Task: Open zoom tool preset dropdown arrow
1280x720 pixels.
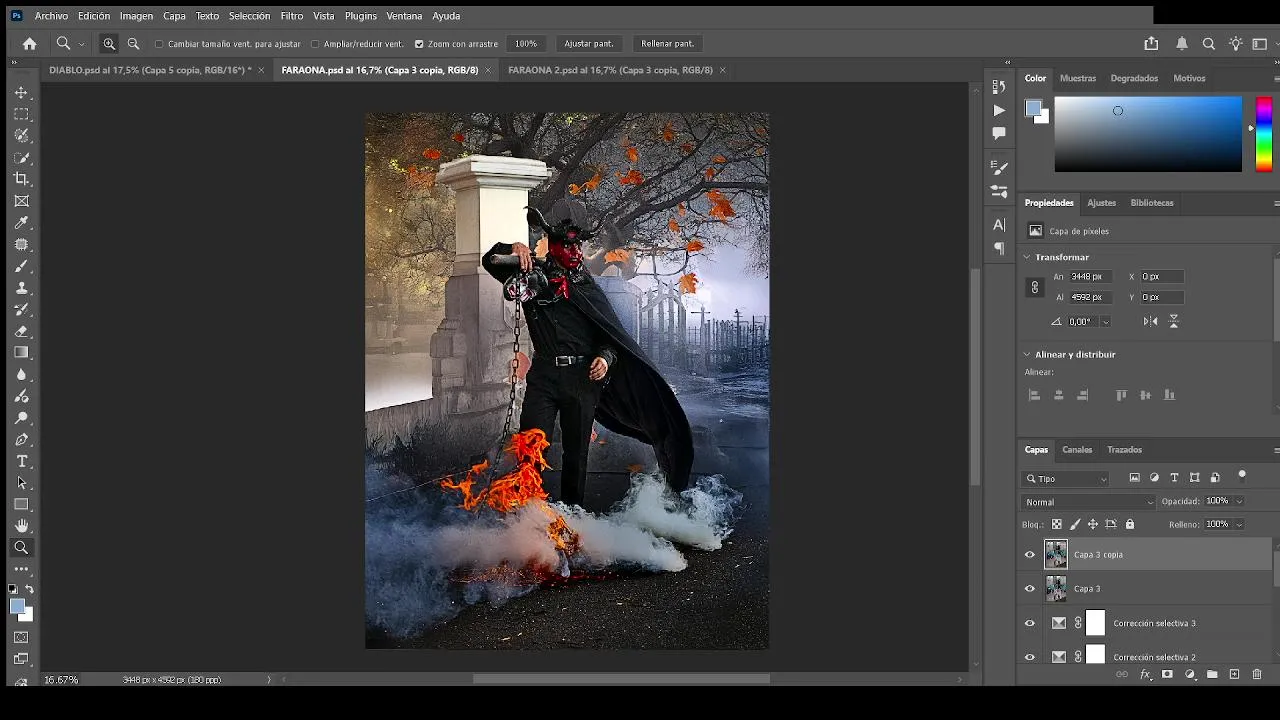Action: 82,44
